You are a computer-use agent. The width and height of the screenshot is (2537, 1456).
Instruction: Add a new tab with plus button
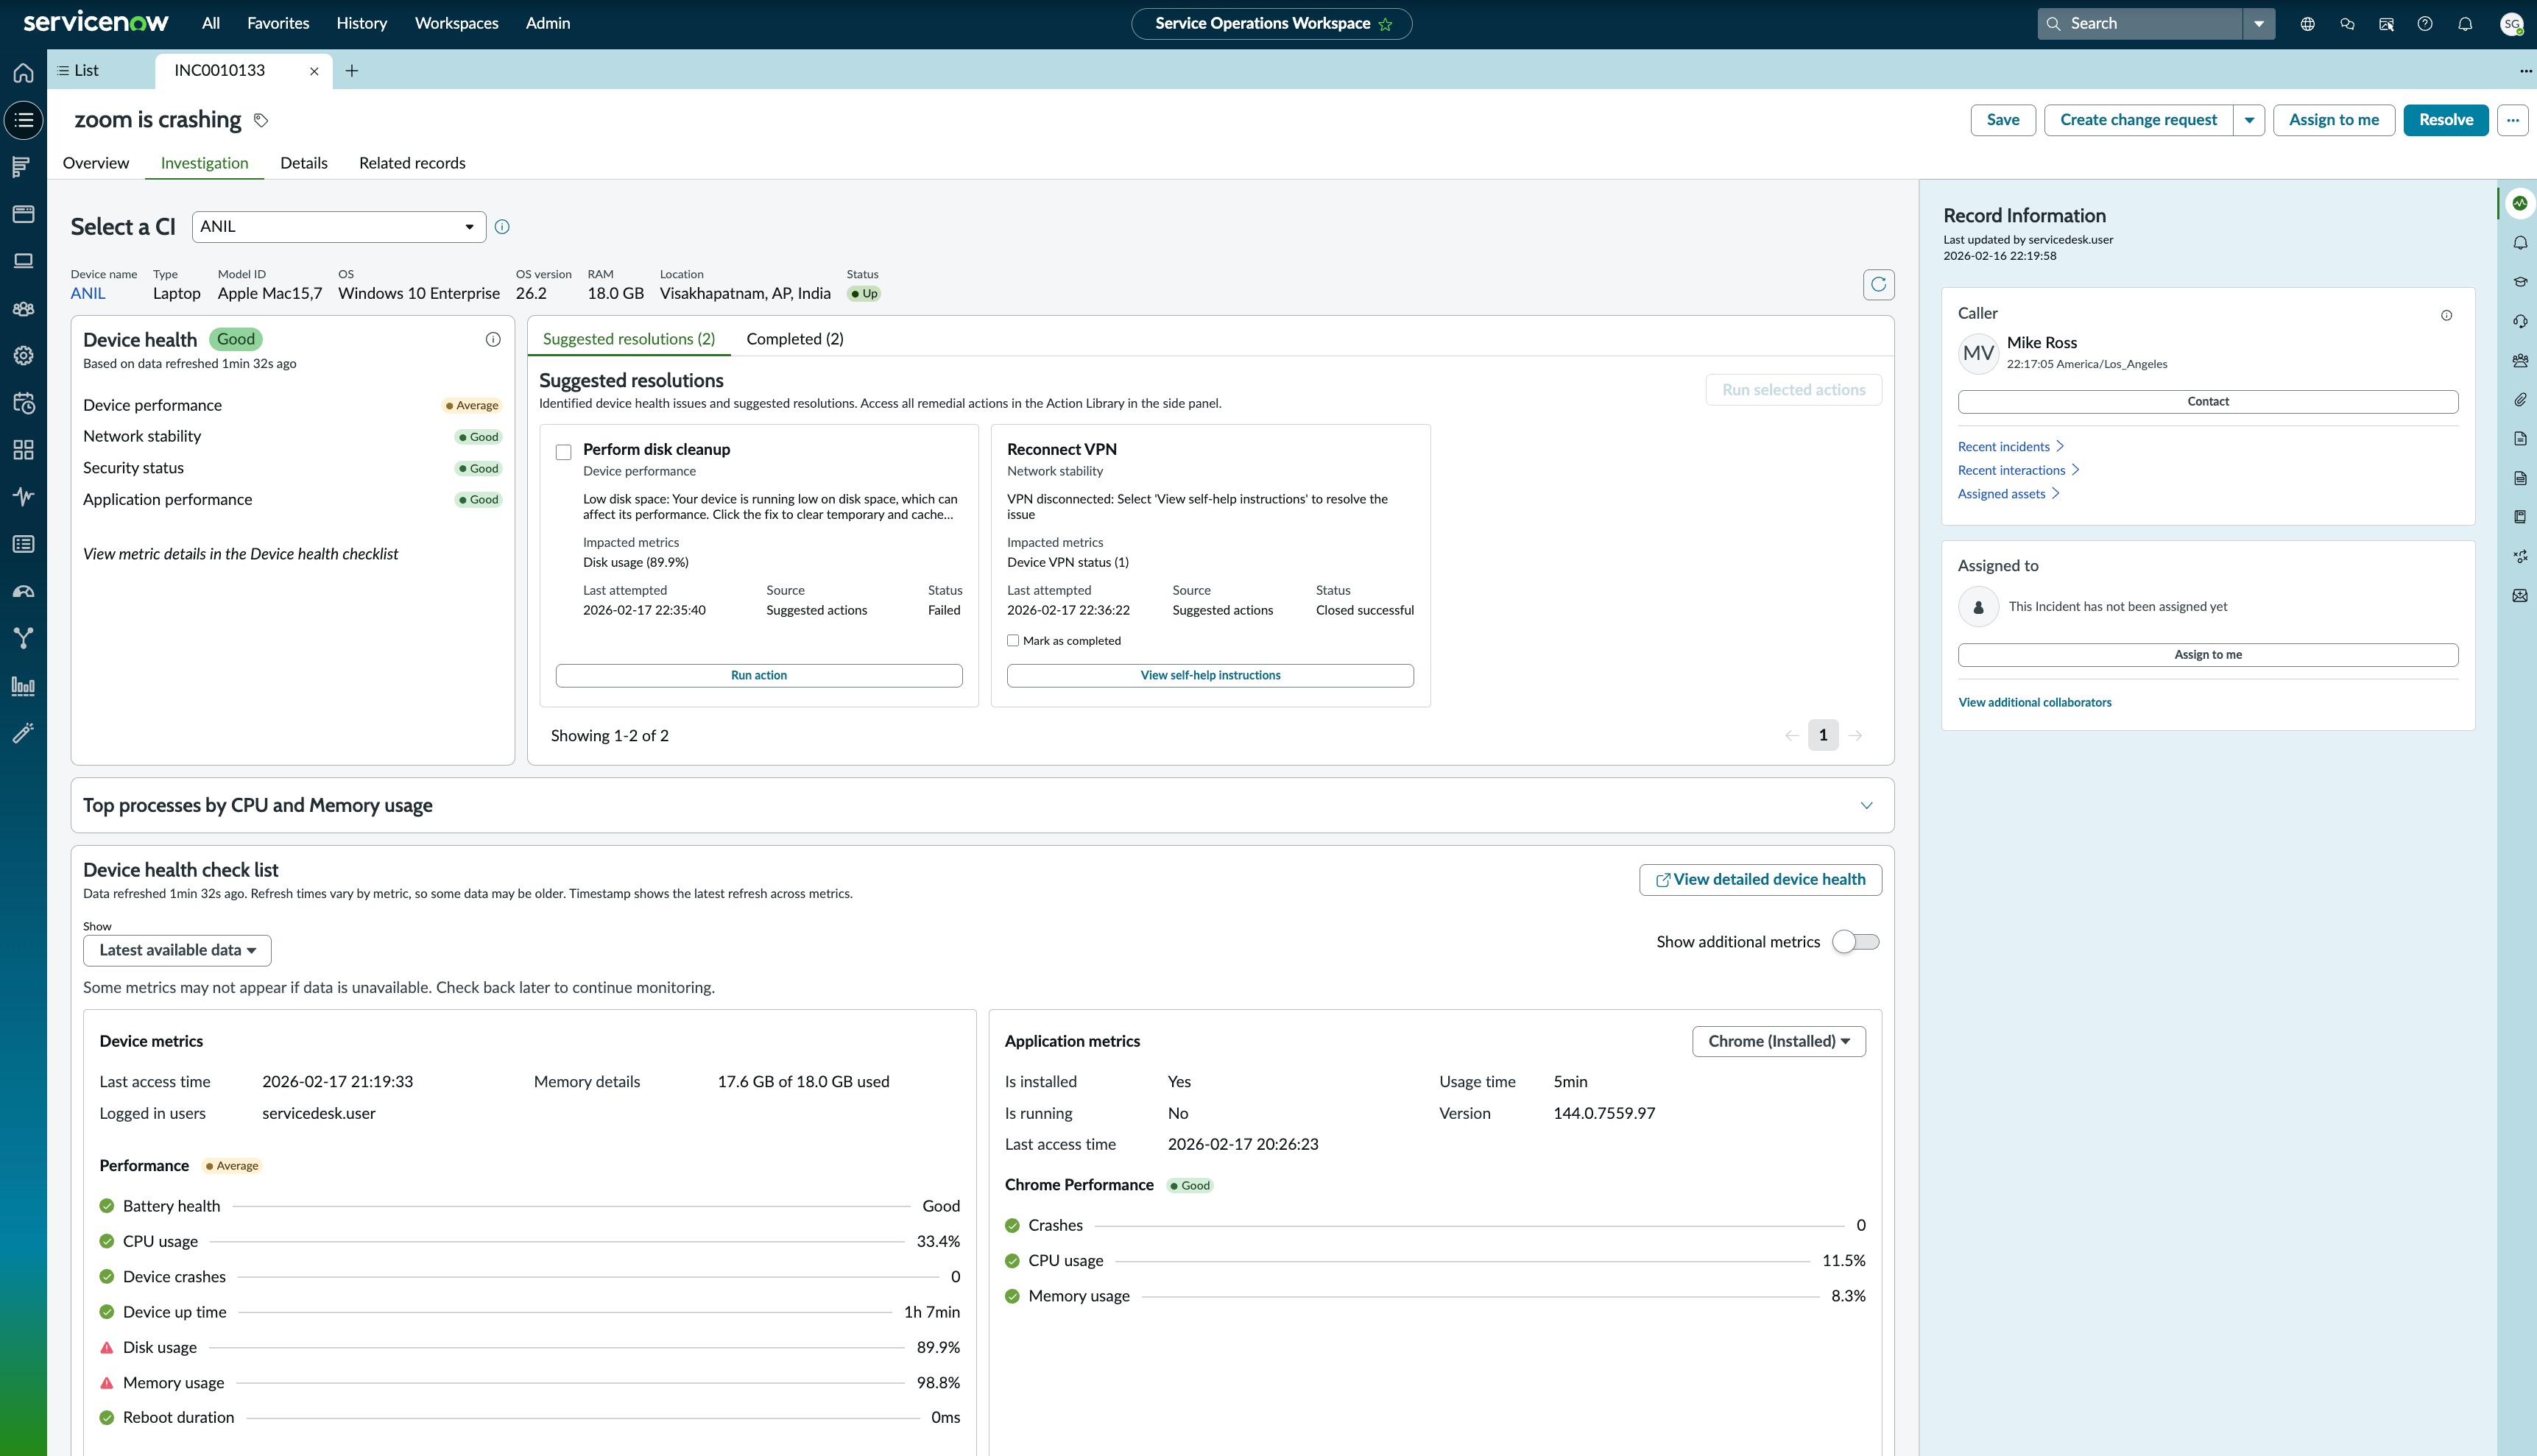352,71
